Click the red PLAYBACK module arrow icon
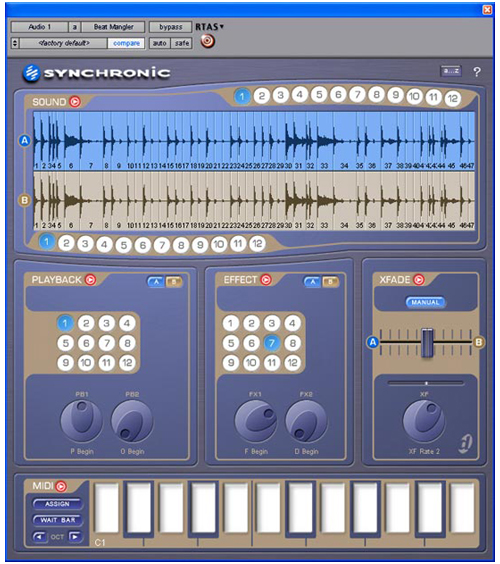The image size is (500, 564). [91, 279]
